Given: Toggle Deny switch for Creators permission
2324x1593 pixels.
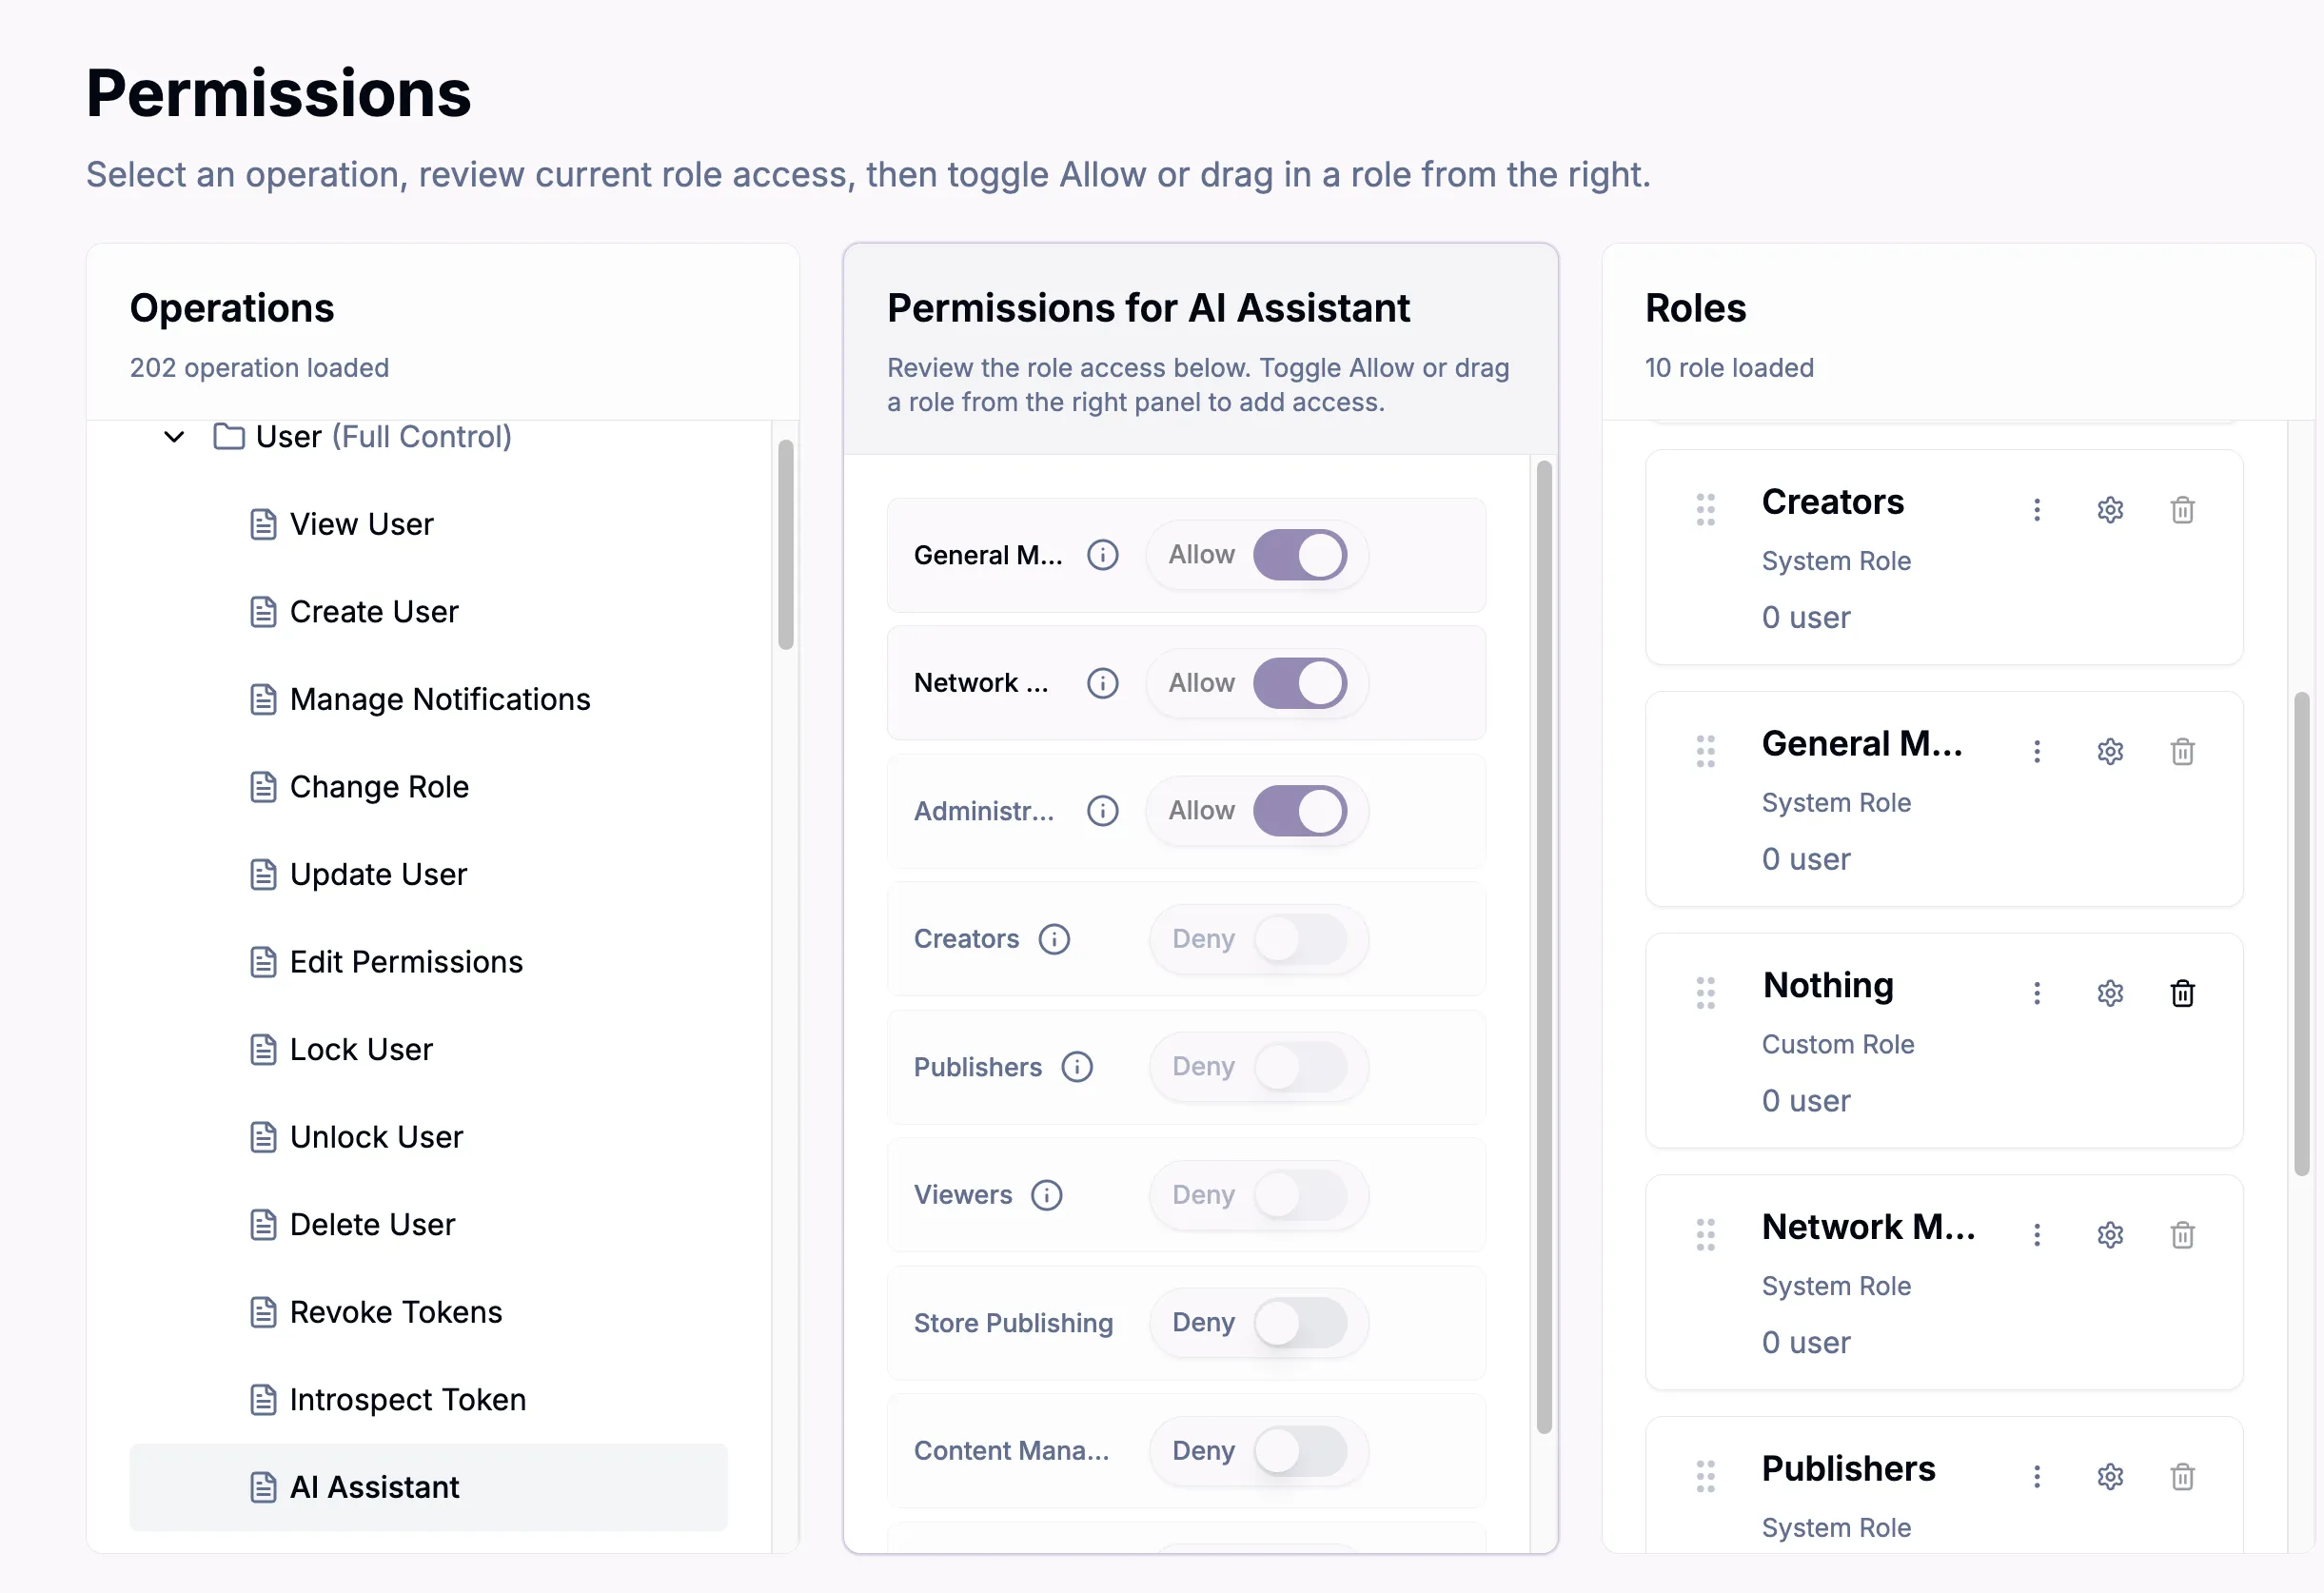Looking at the screenshot, I should [x=1300, y=939].
